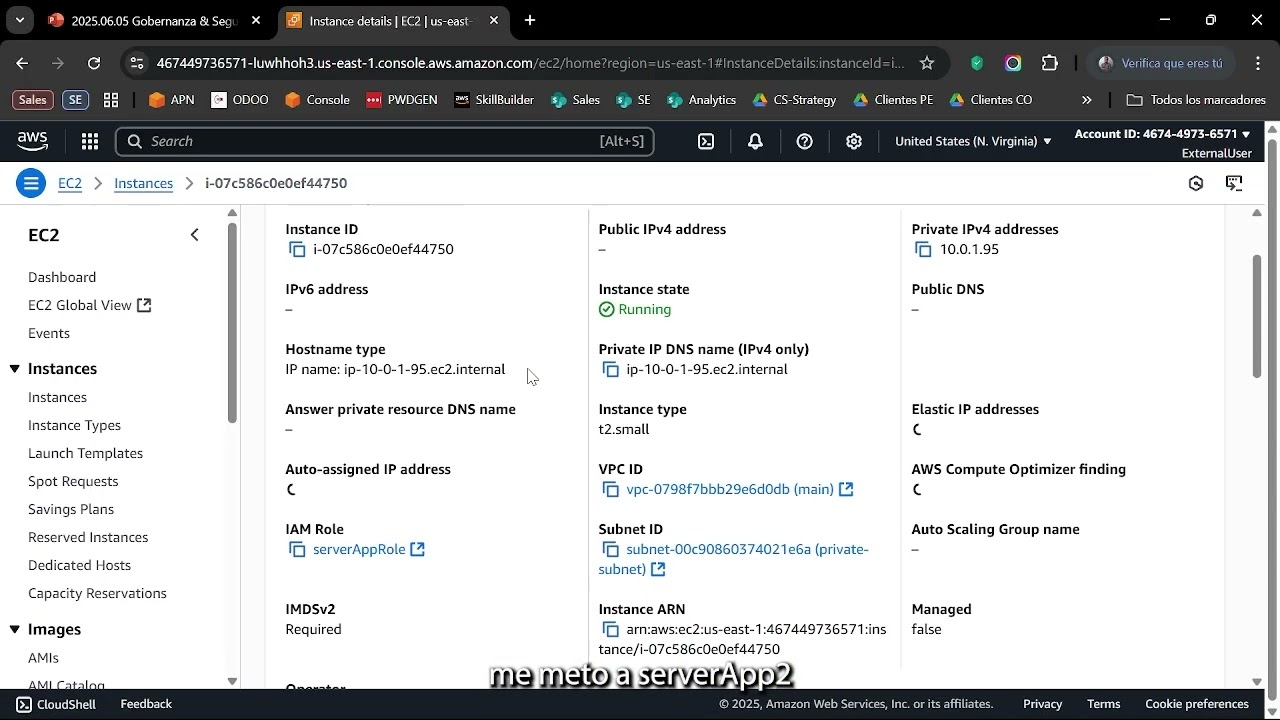Open Dedicated Hosts in sidebar
The height and width of the screenshot is (720, 1280).
[79, 565]
